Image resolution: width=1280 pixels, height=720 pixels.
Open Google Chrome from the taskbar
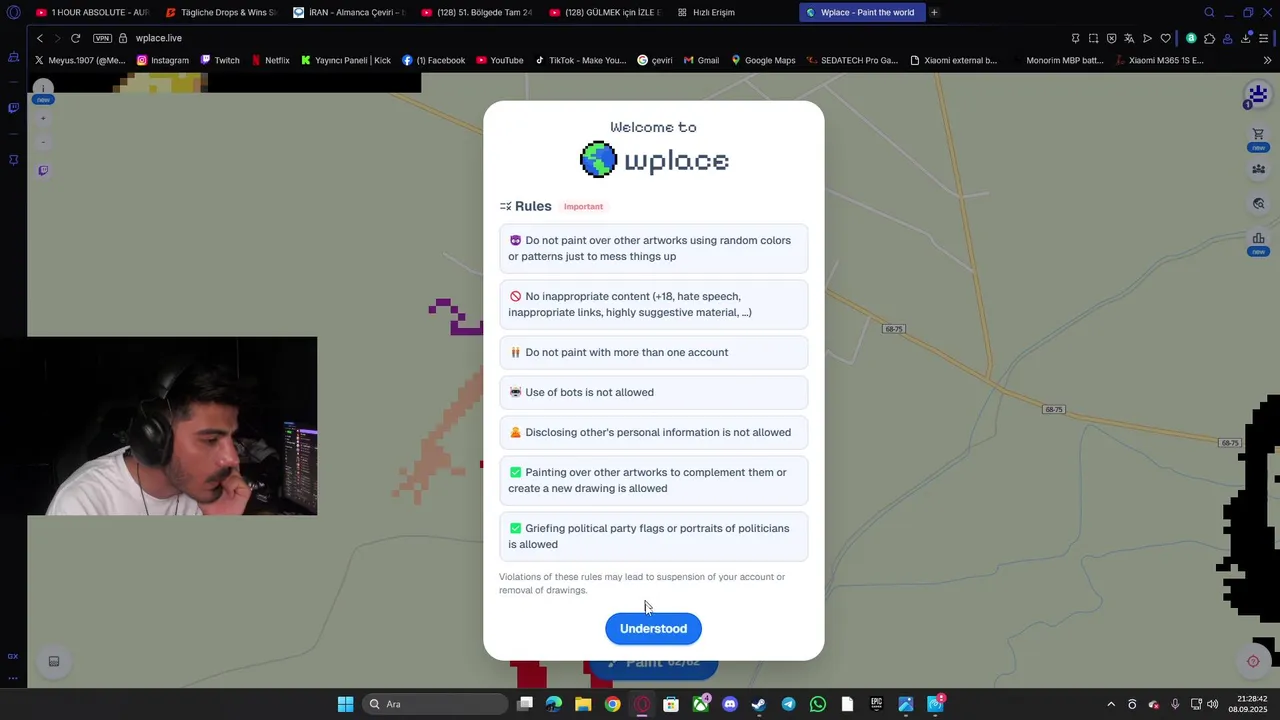tap(612, 704)
